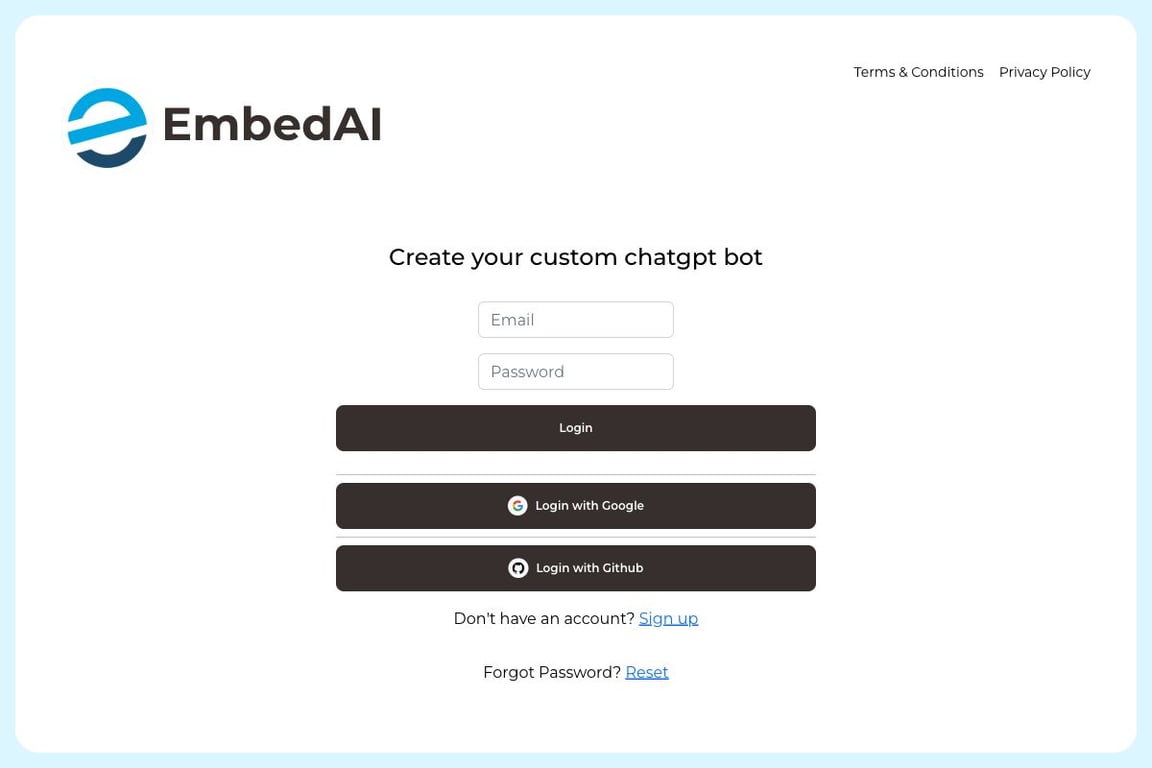Image resolution: width=1152 pixels, height=768 pixels.
Task: Click the EmbedAI wordmark text
Action: point(272,123)
